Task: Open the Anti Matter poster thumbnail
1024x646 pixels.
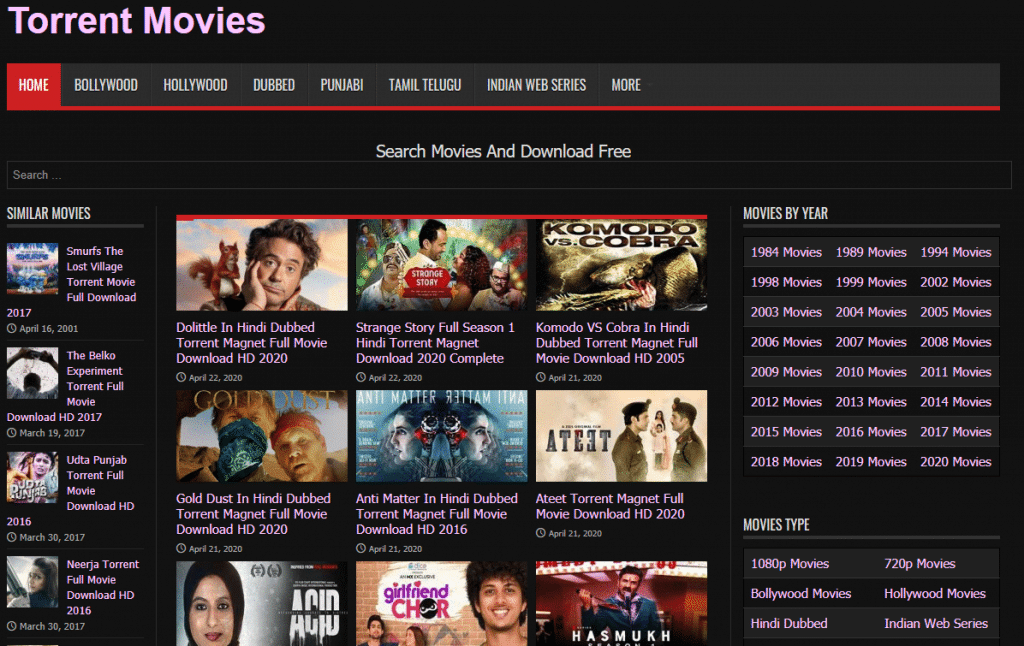Action: point(441,436)
